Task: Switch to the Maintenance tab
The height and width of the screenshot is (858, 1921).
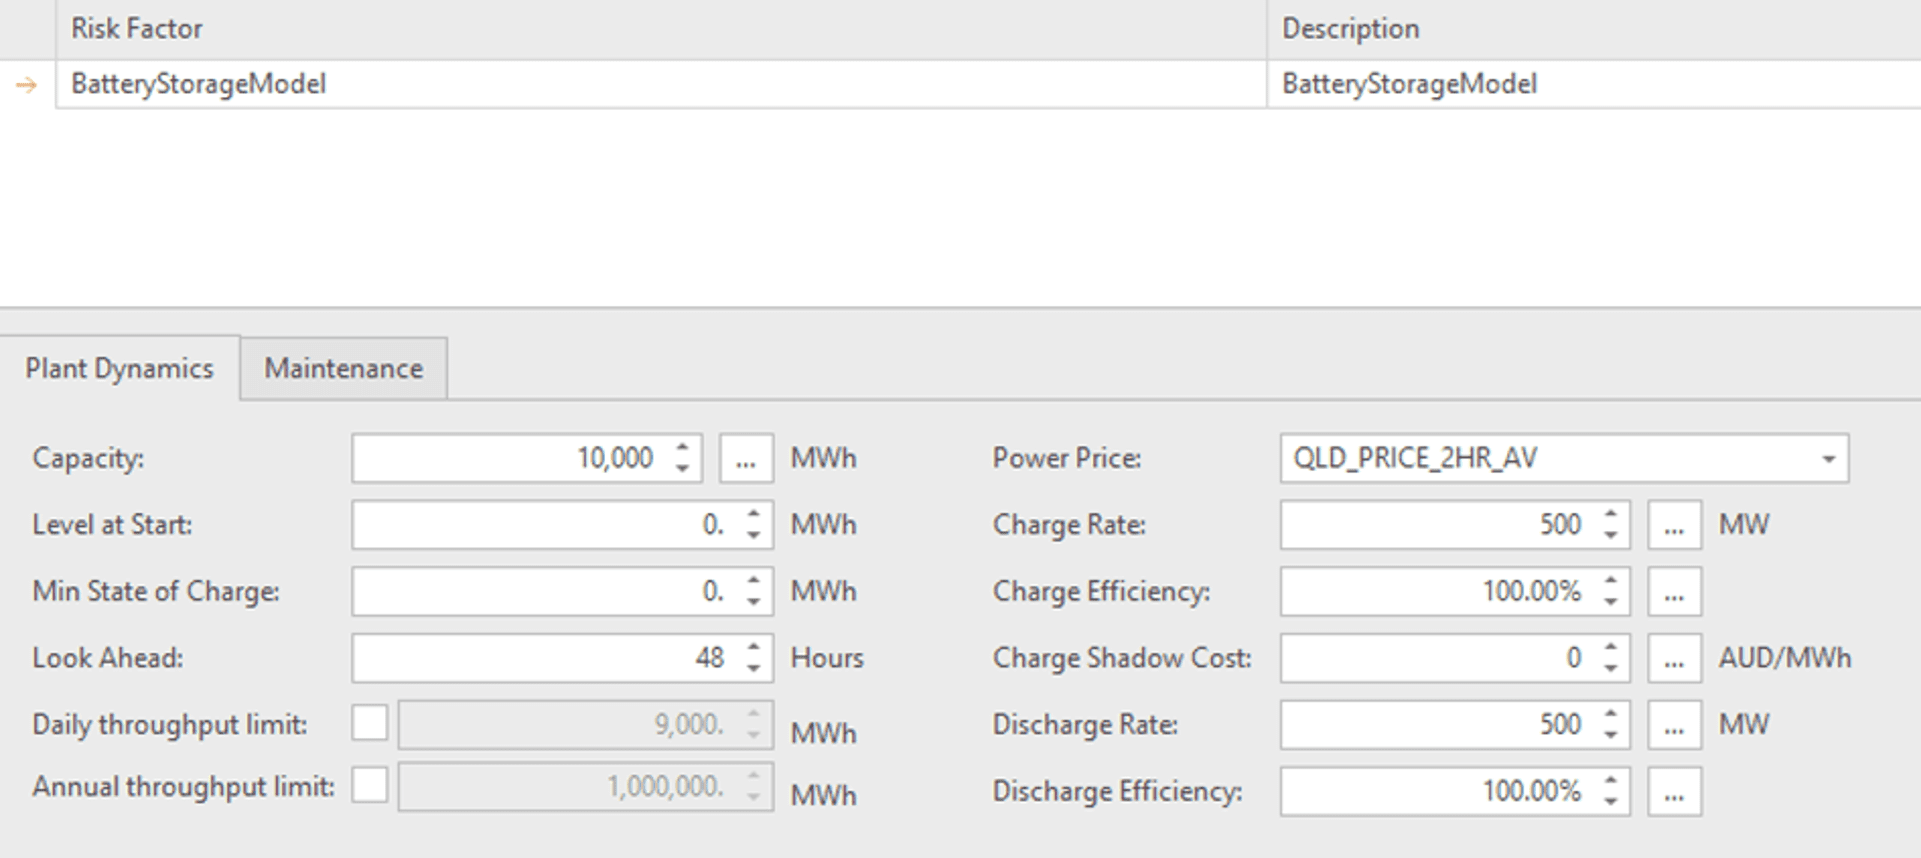Action: (x=343, y=369)
